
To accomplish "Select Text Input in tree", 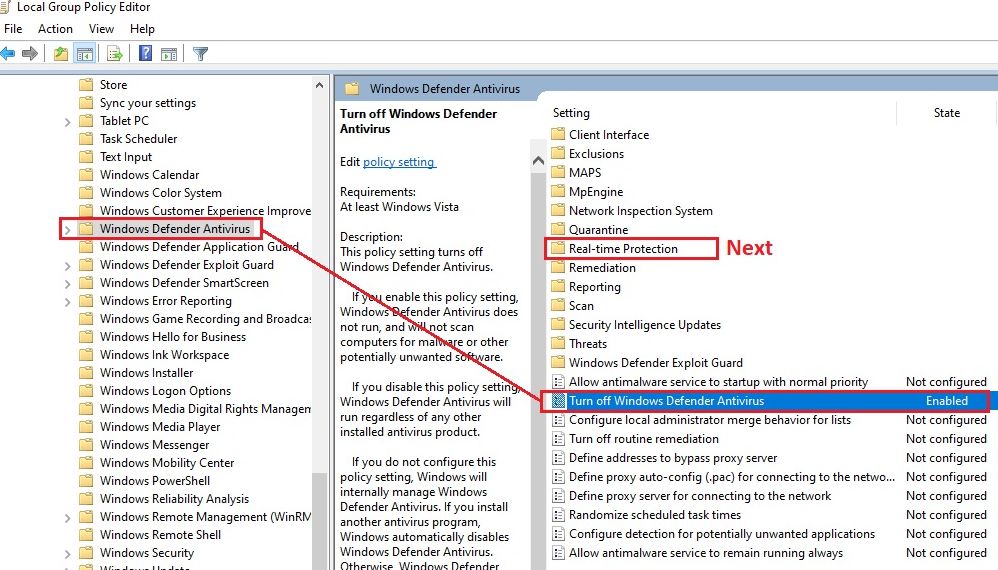I will coord(125,156).
